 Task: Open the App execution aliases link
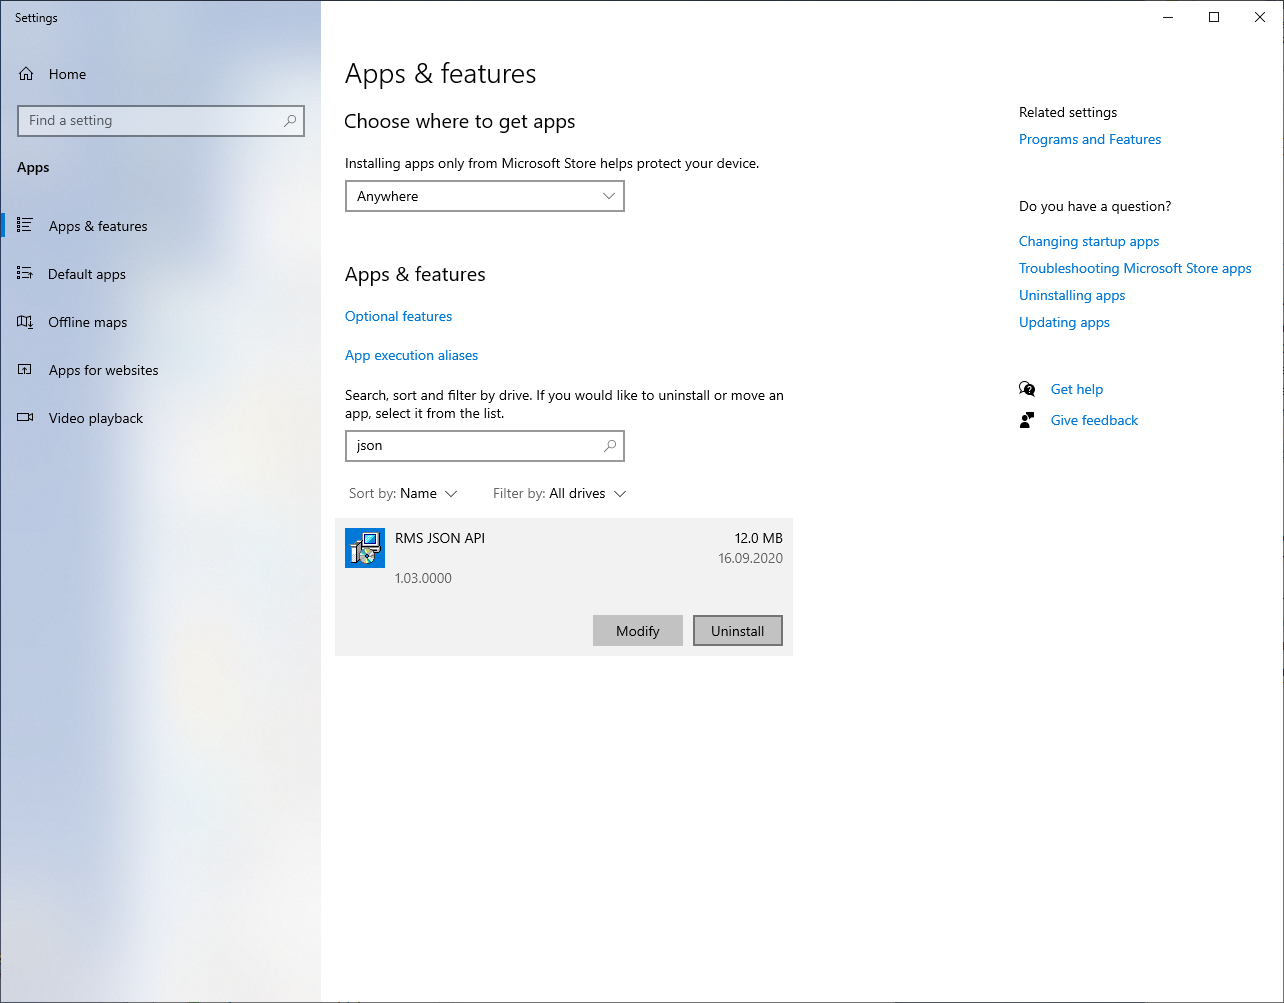411,355
